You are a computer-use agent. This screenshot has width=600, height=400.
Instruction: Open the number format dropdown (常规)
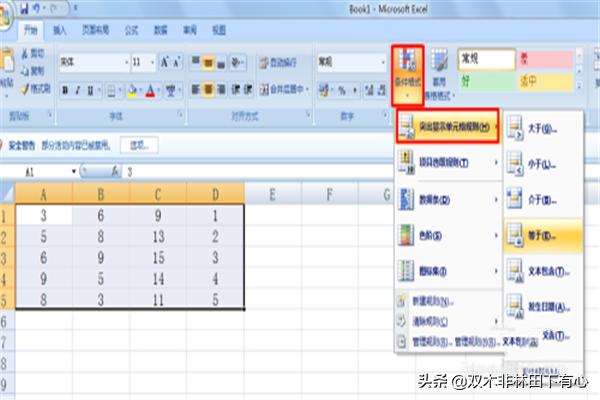381,62
